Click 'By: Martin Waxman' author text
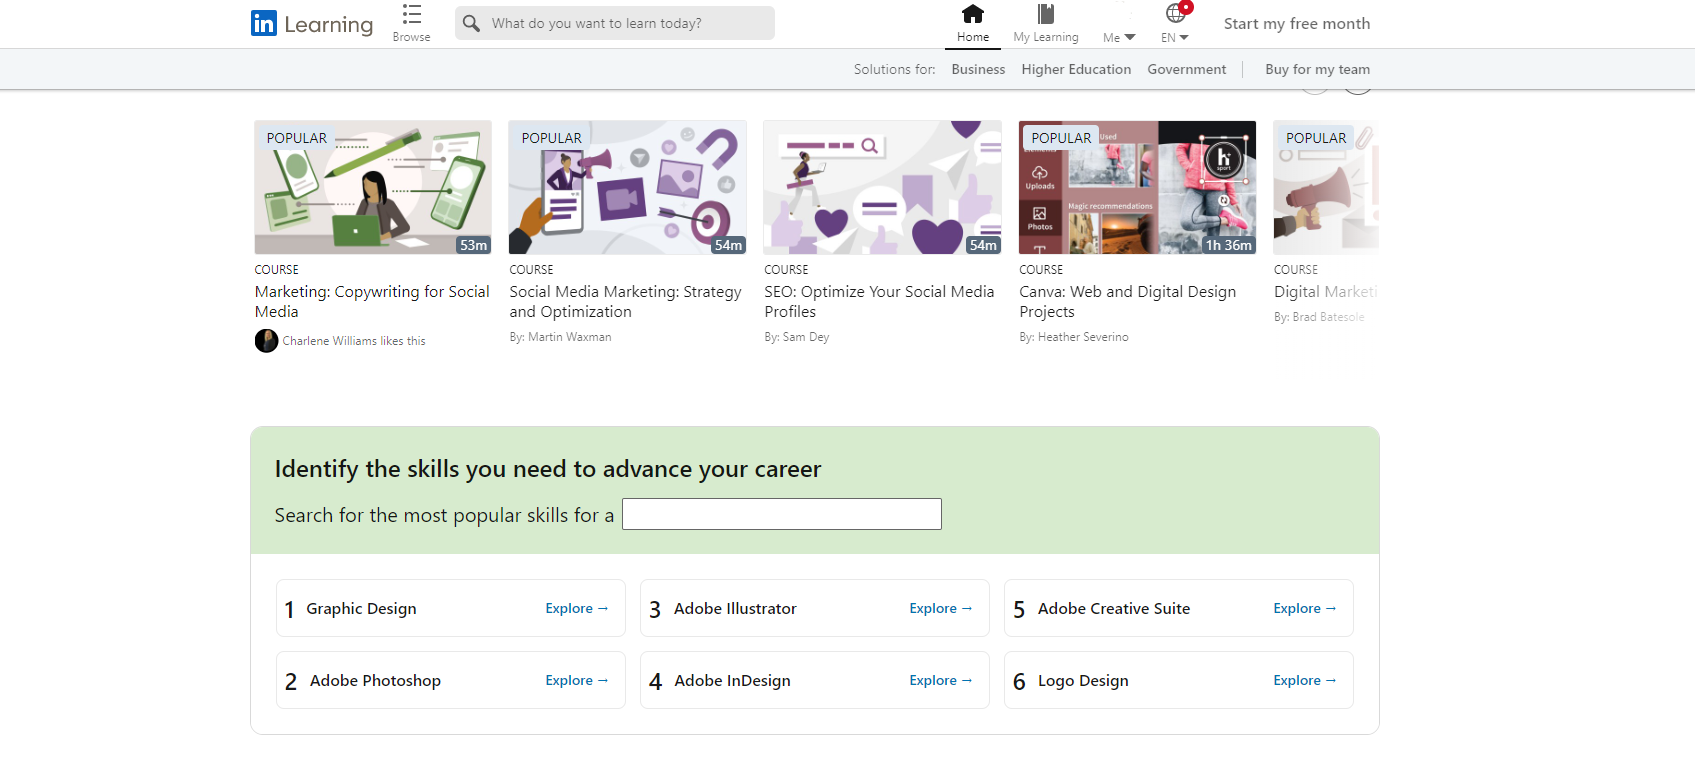The width and height of the screenshot is (1695, 760). [560, 337]
